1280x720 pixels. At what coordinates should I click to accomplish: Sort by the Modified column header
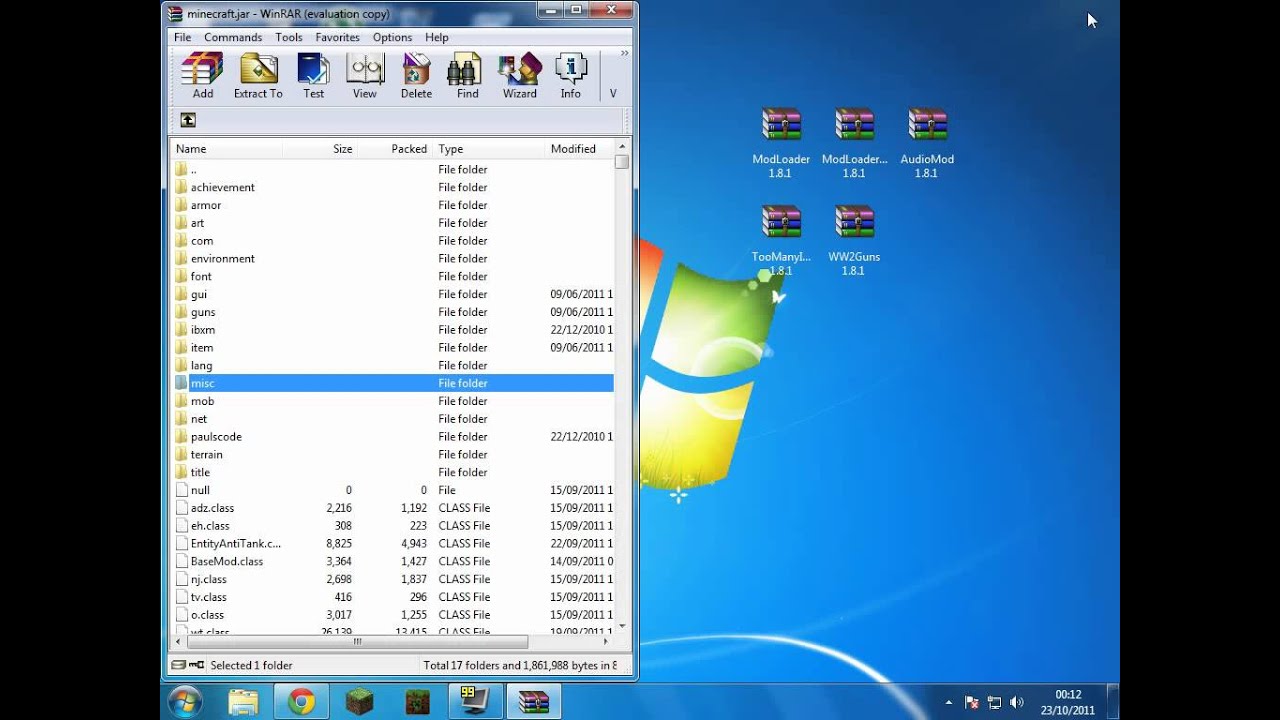[580, 149]
